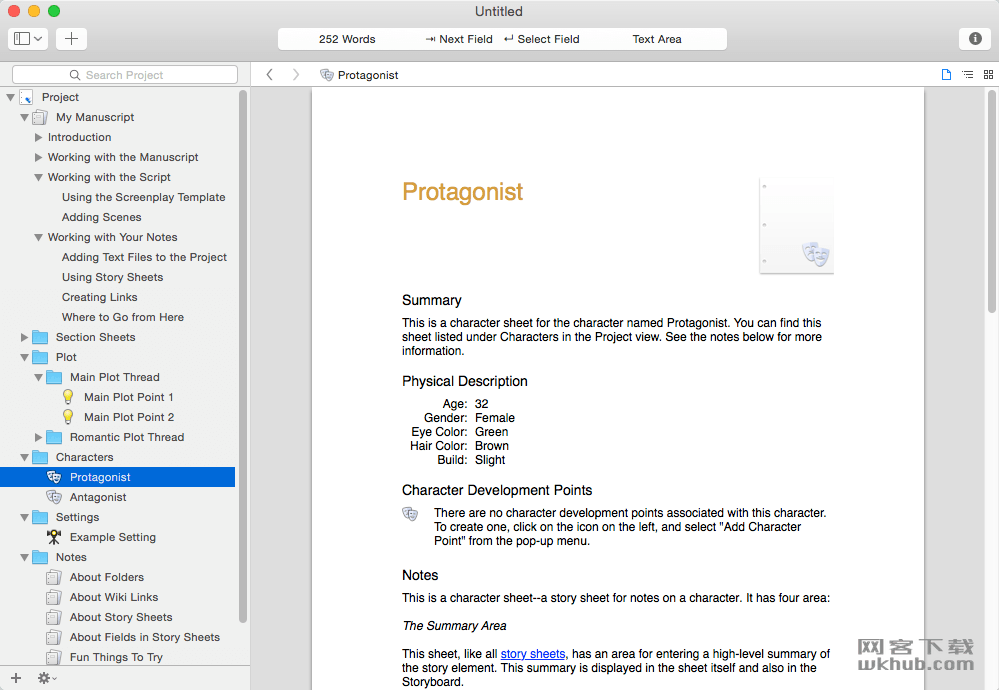This screenshot has width=999, height=690.
Task: Switch to single document view icon
Action: point(946,75)
